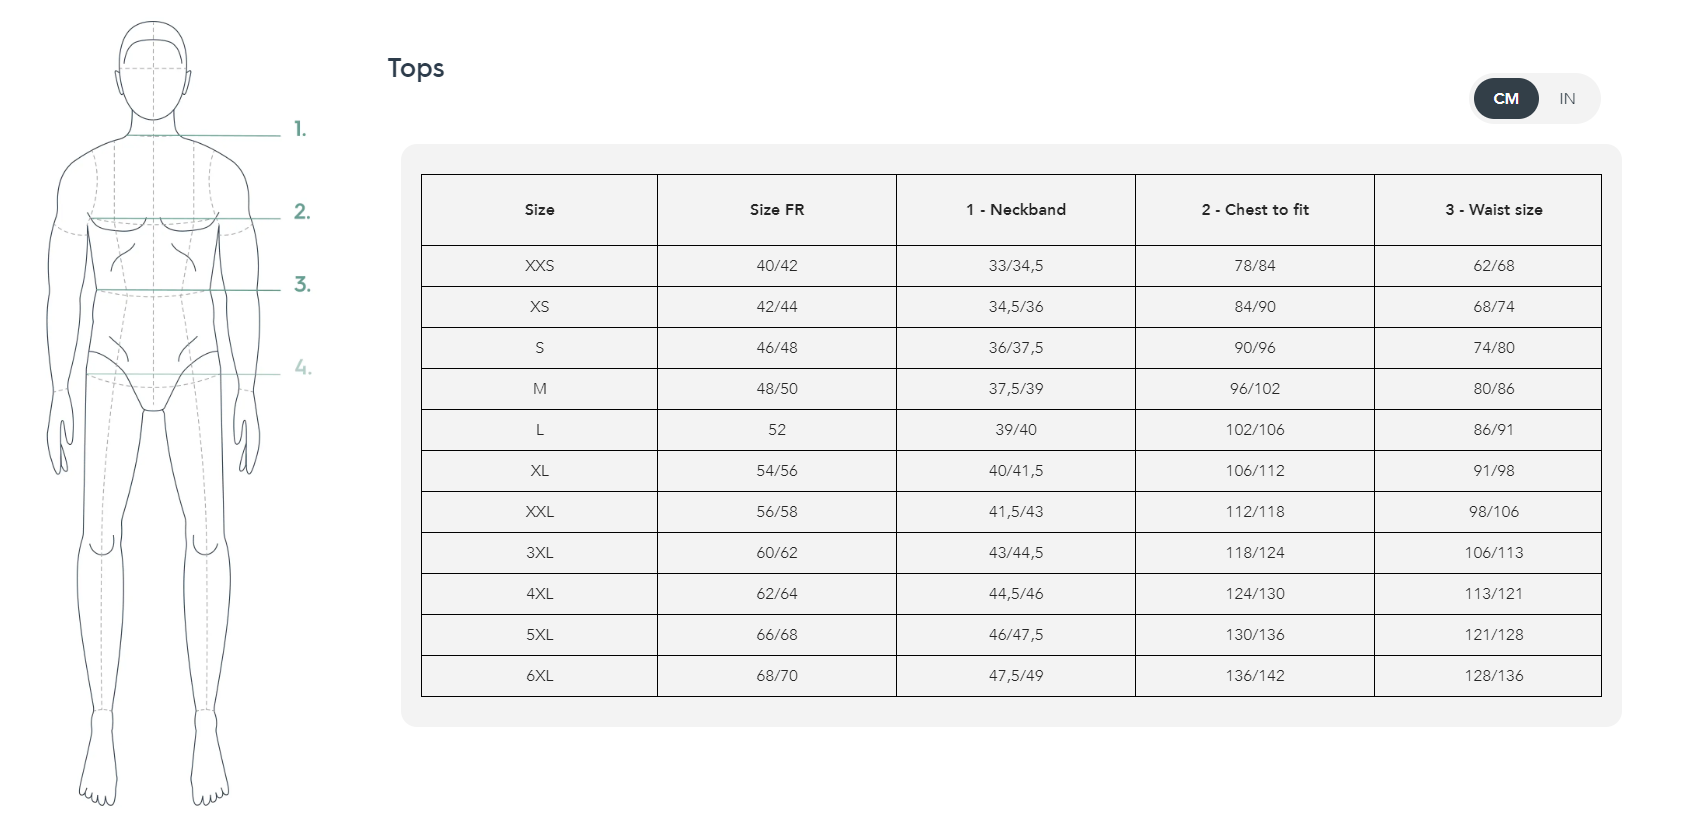The width and height of the screenshot is (1686, 824).
Task: Select the 6XL size row label
Action: pyautogui.click(x=539, y=676)
